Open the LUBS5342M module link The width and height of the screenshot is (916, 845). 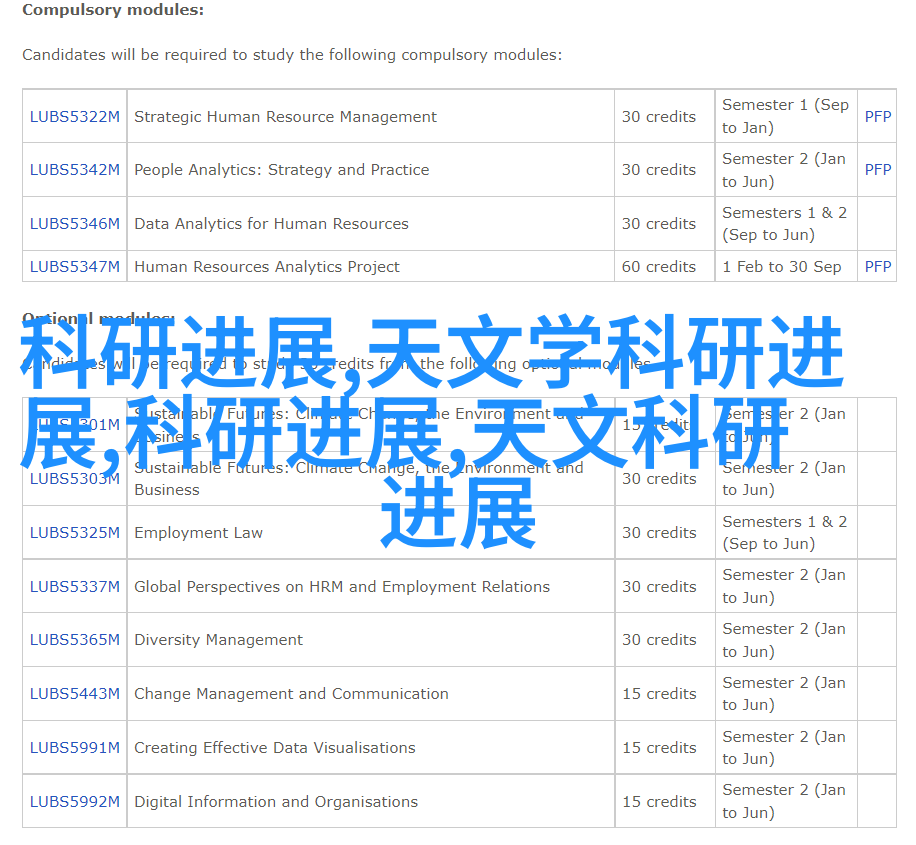click(x=75, y=170)
